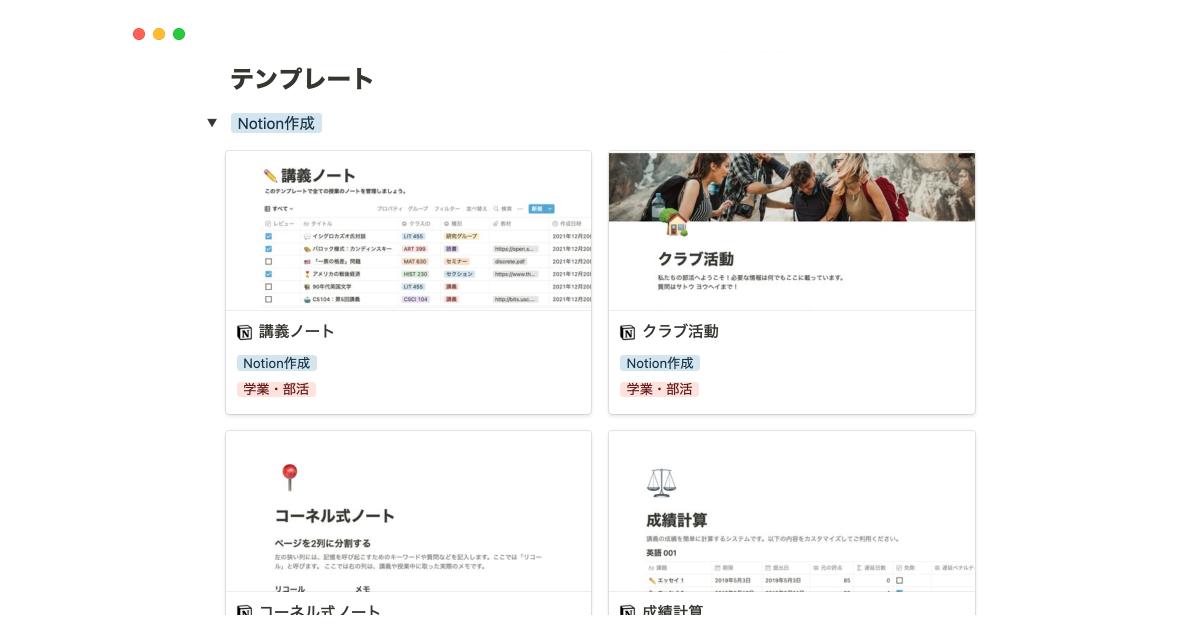Click the 学業・部活 tag in クラブ活動 card
Image resolution: width=1200 pixels, height=630 pixels.
tap(659, 389)
